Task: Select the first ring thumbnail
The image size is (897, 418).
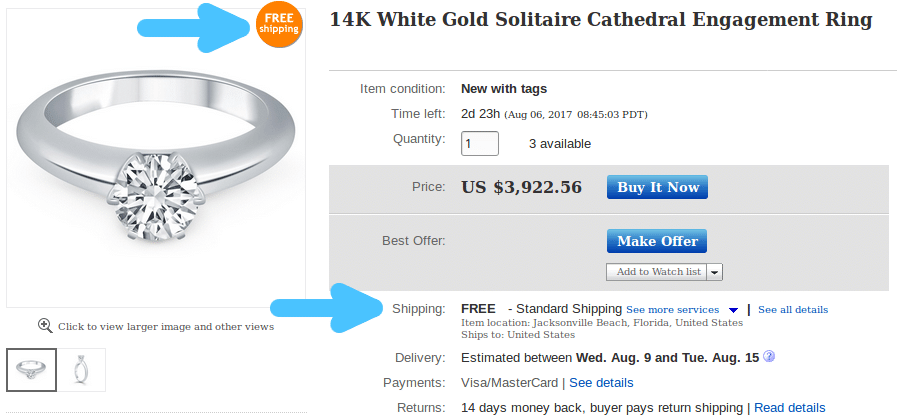Action: tap(32, 369)
